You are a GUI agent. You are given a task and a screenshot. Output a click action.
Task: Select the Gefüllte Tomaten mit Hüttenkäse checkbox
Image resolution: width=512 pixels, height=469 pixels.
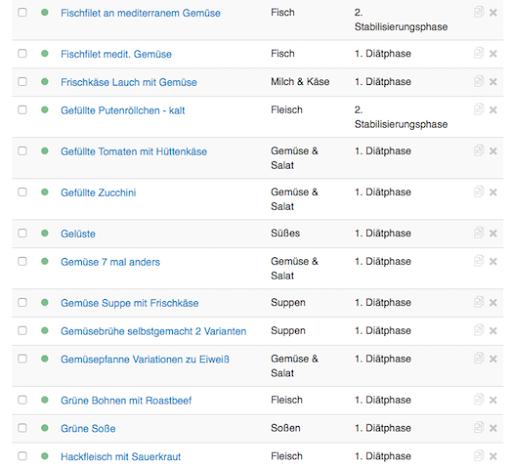click(x=22, y=151)
